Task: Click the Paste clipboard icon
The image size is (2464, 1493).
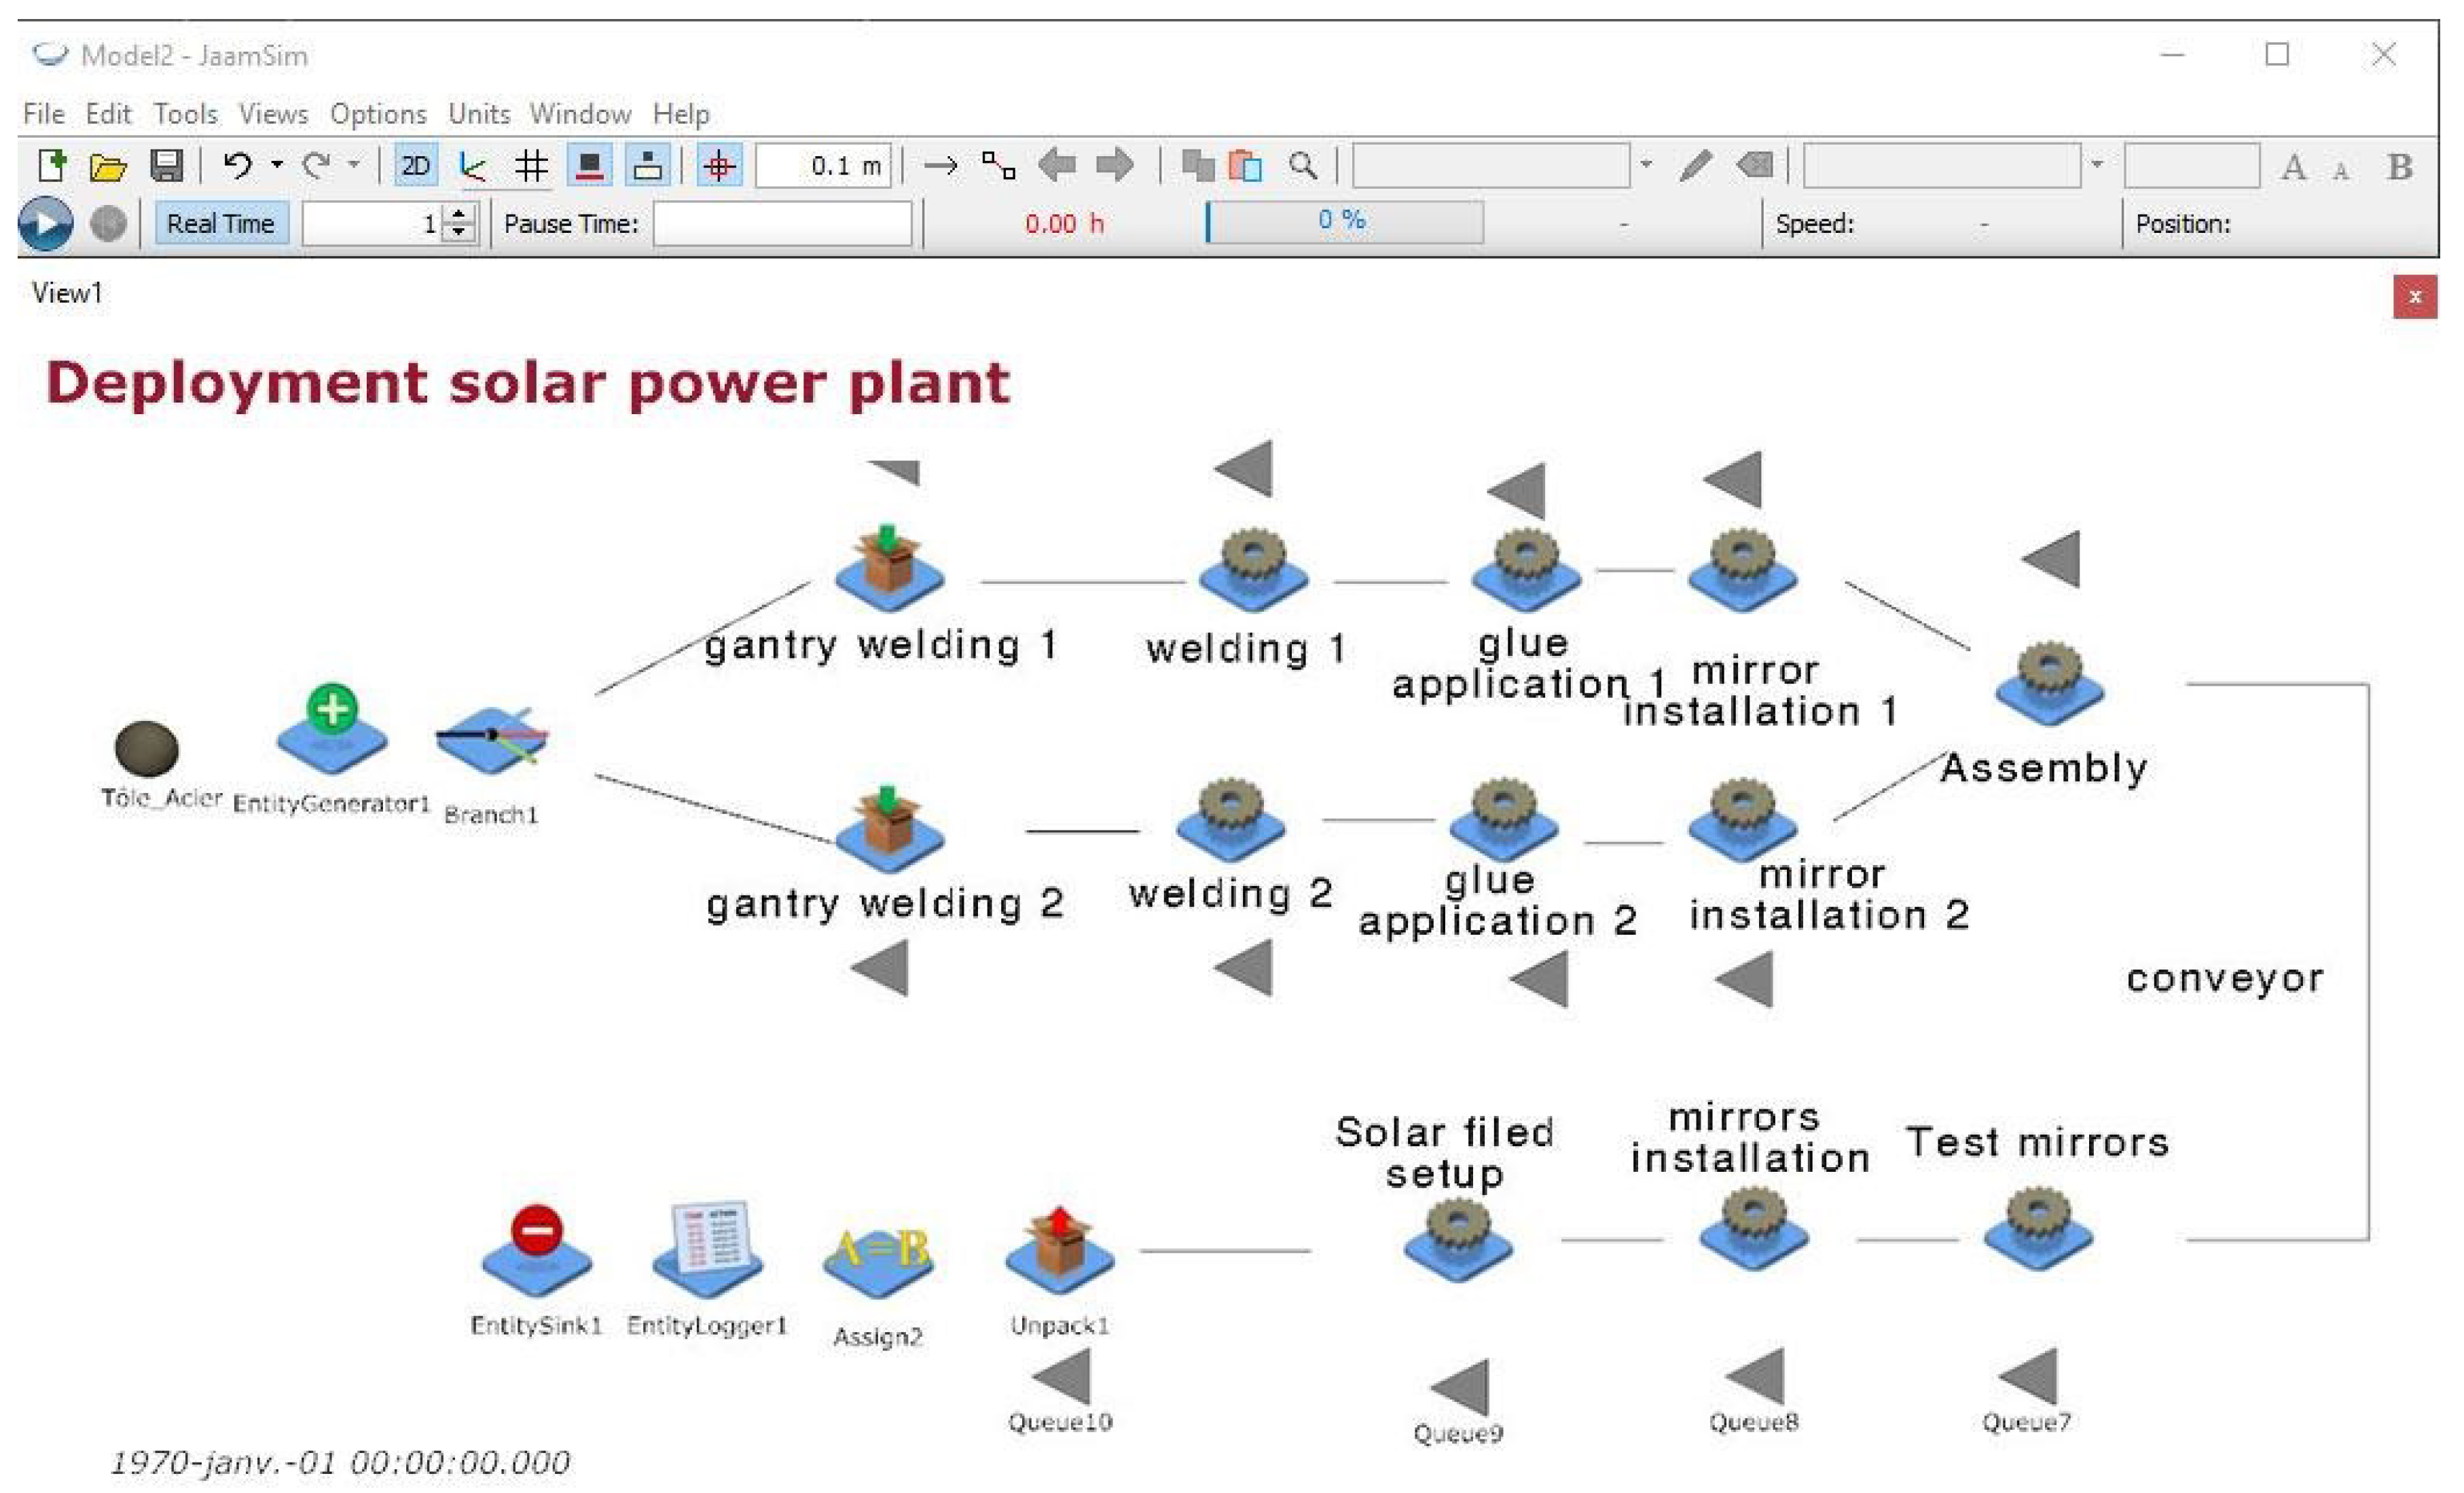Action: [x=1245, y=166]
